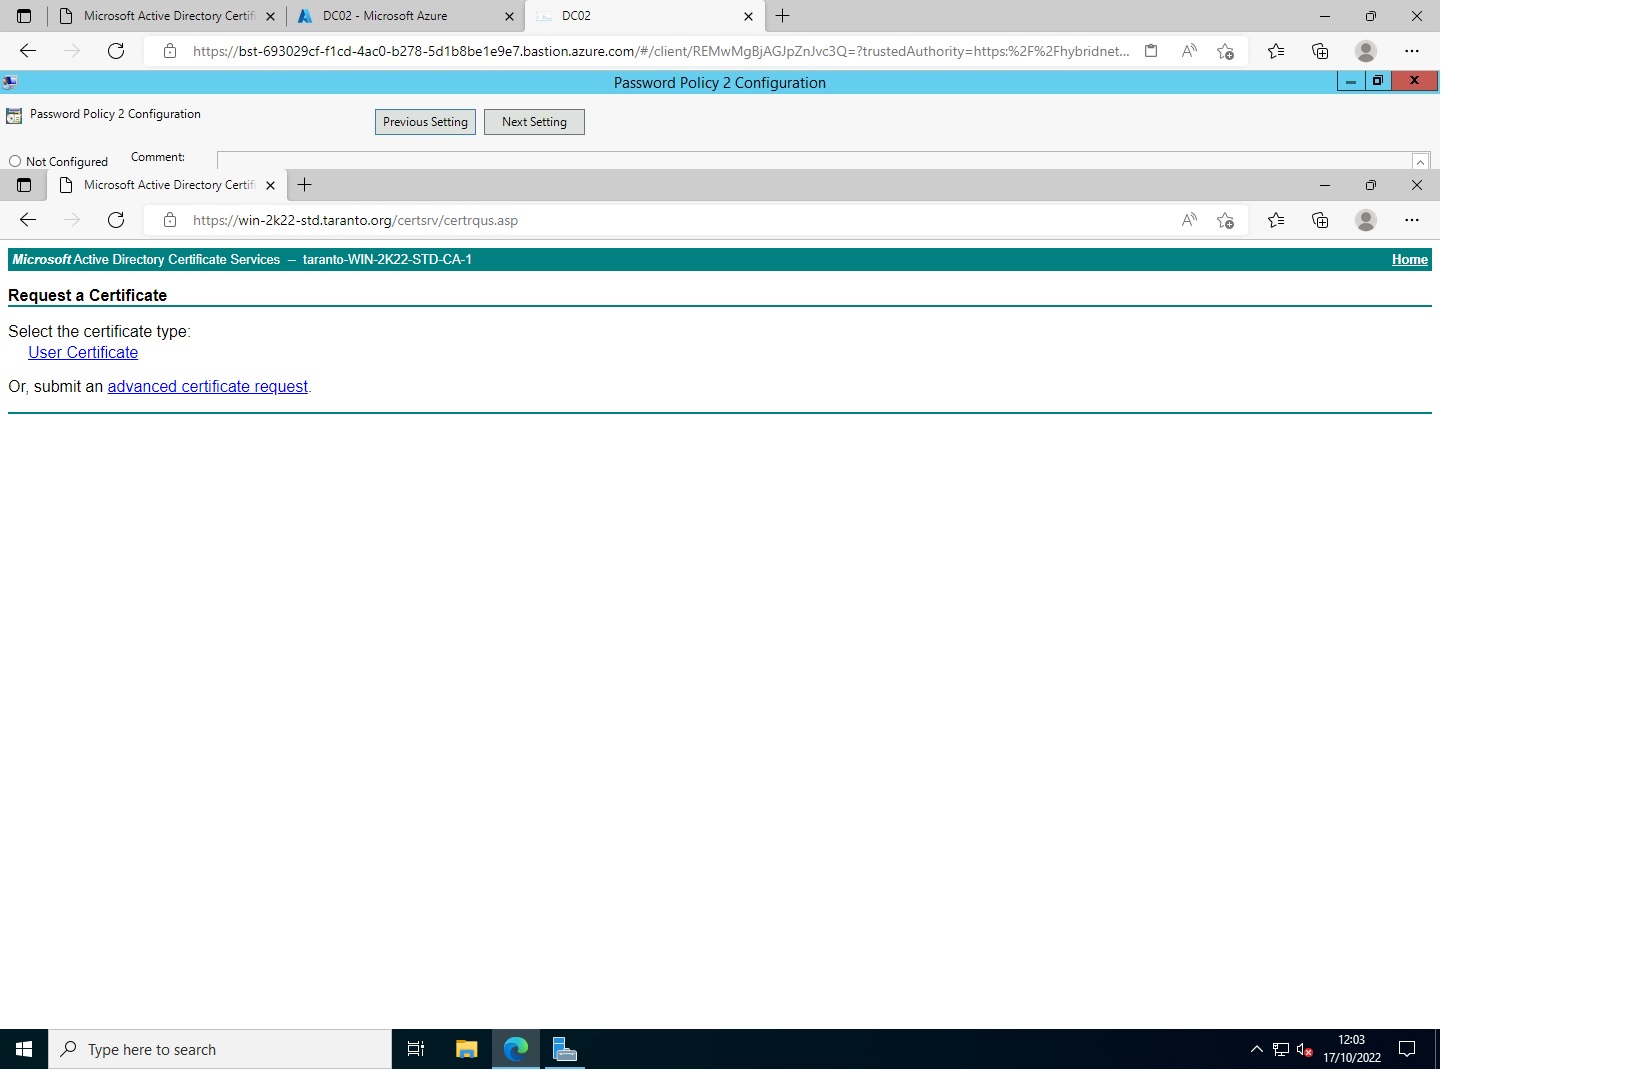Go back in the outer Bastion browser
The image size is (1638, 1078).
pos(28,51)
